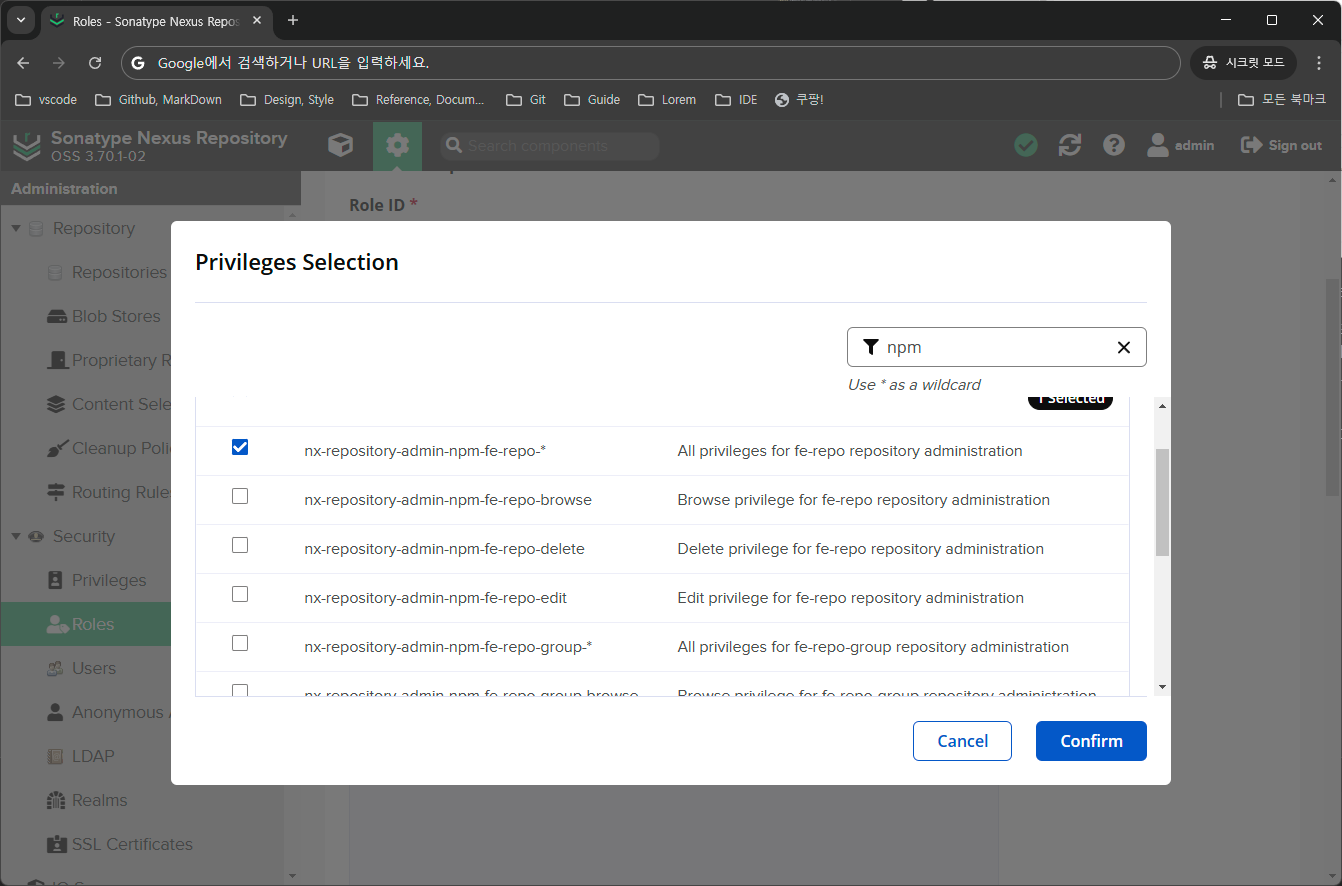Open Content Selectors sidebar item

[108, 404]
